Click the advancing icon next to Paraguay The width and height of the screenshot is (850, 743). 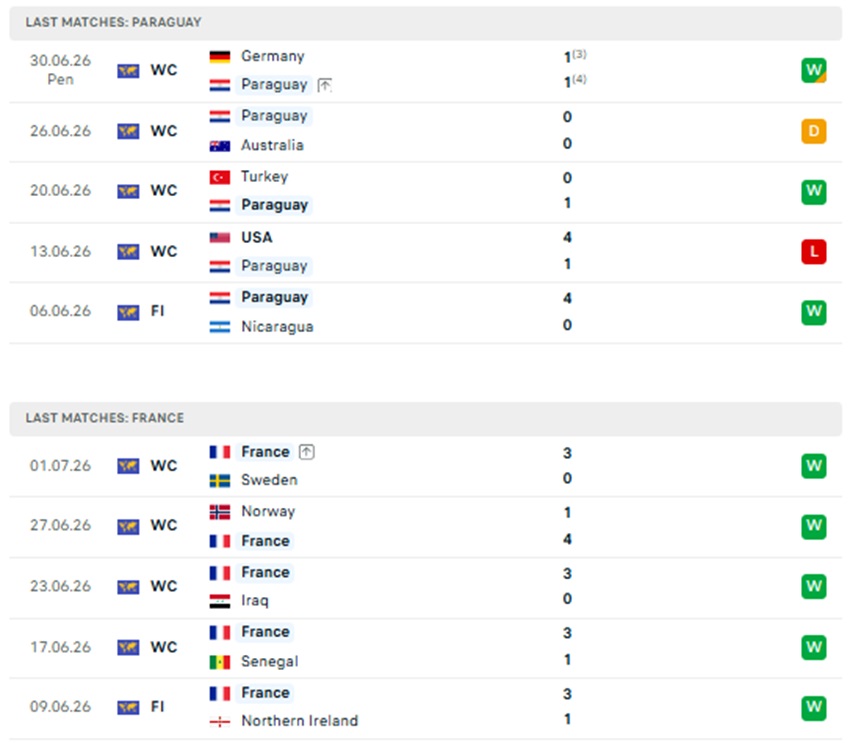324,85
